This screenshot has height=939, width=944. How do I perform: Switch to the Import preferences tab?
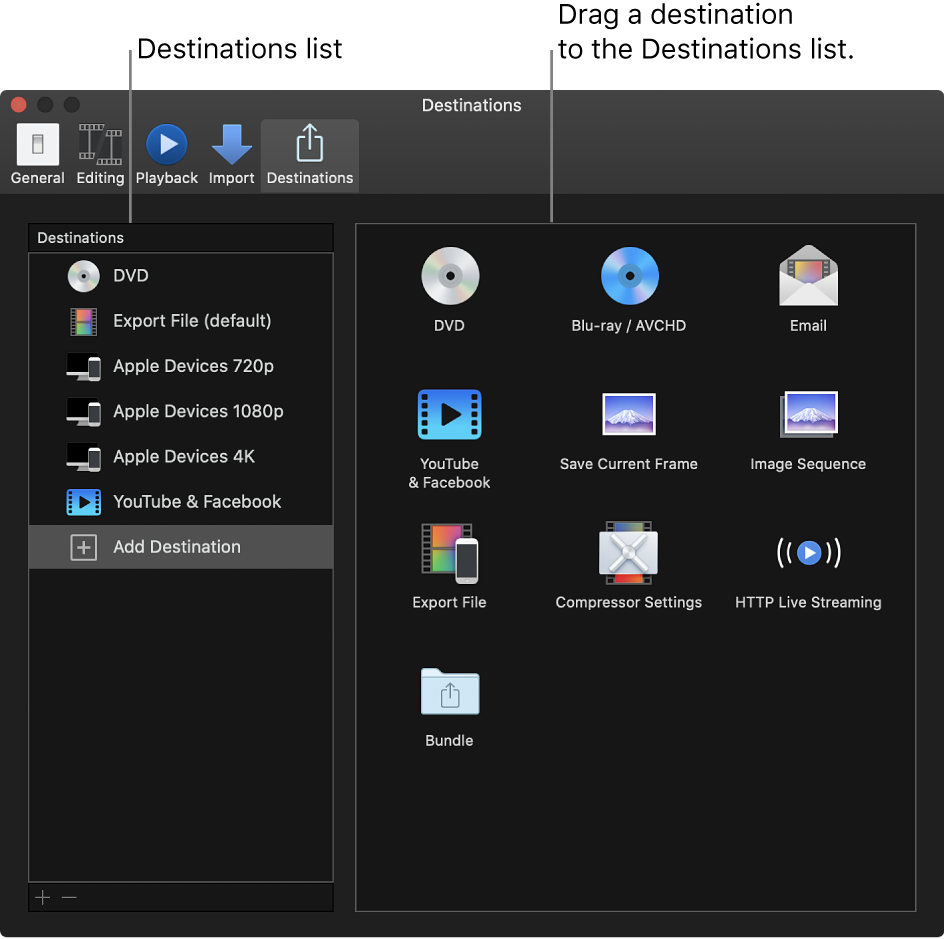pos(231,155)
